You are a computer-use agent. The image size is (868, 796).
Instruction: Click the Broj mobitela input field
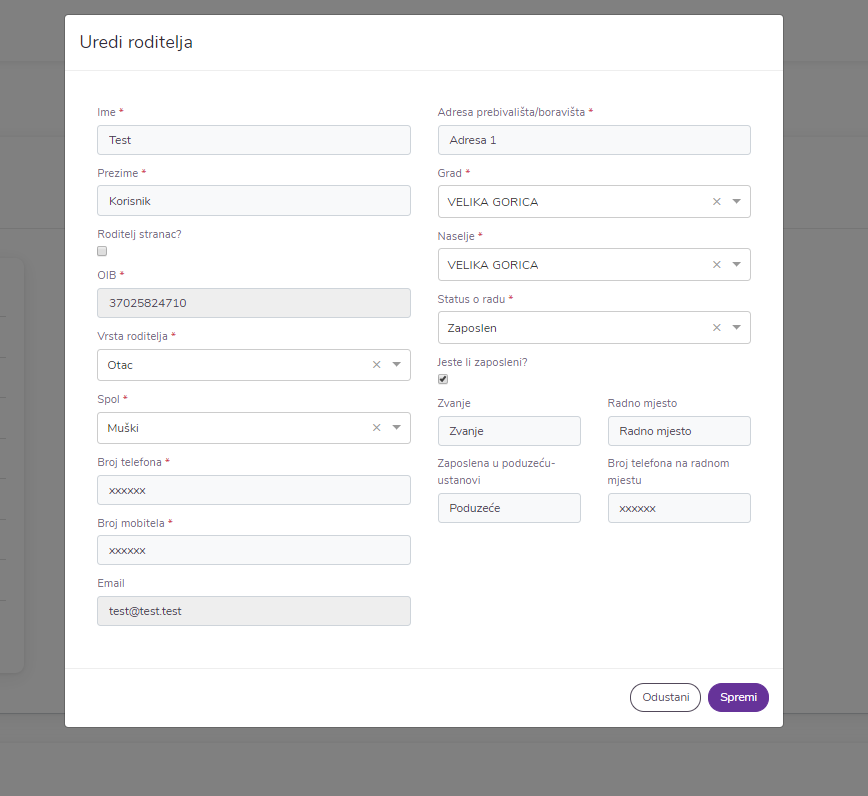click(x=253, y=550)
